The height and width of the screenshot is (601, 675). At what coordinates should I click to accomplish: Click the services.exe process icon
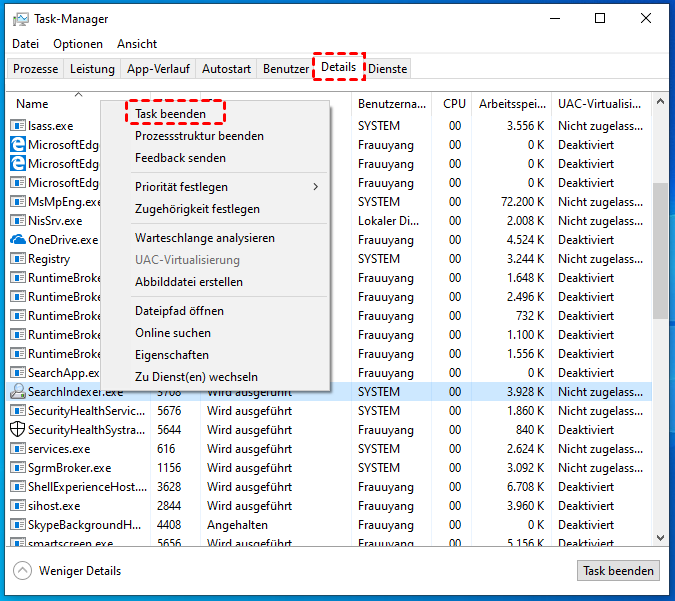[18, 449]
